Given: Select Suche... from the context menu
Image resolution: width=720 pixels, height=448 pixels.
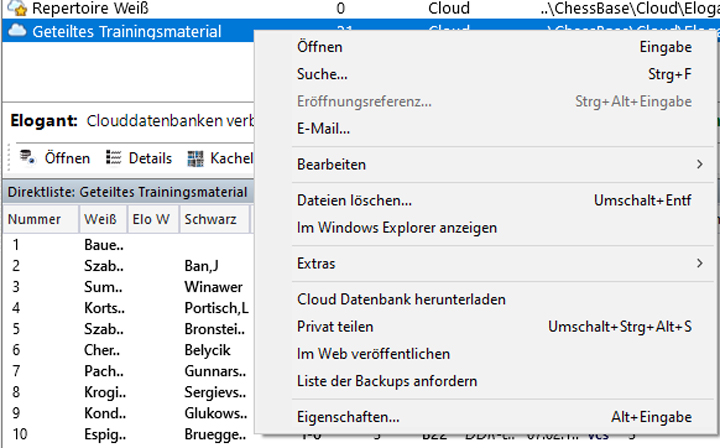Looking at the screenshot, I should 322,74.
